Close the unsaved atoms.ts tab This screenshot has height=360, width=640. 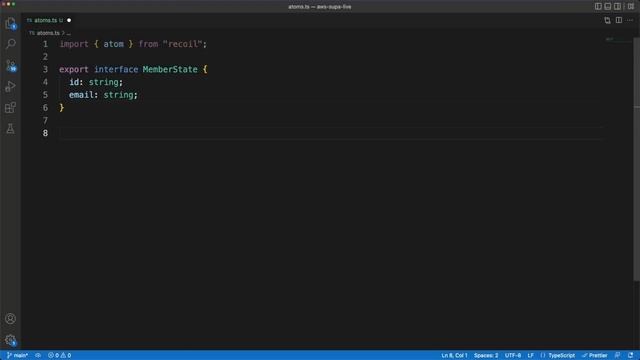(69, 20)
